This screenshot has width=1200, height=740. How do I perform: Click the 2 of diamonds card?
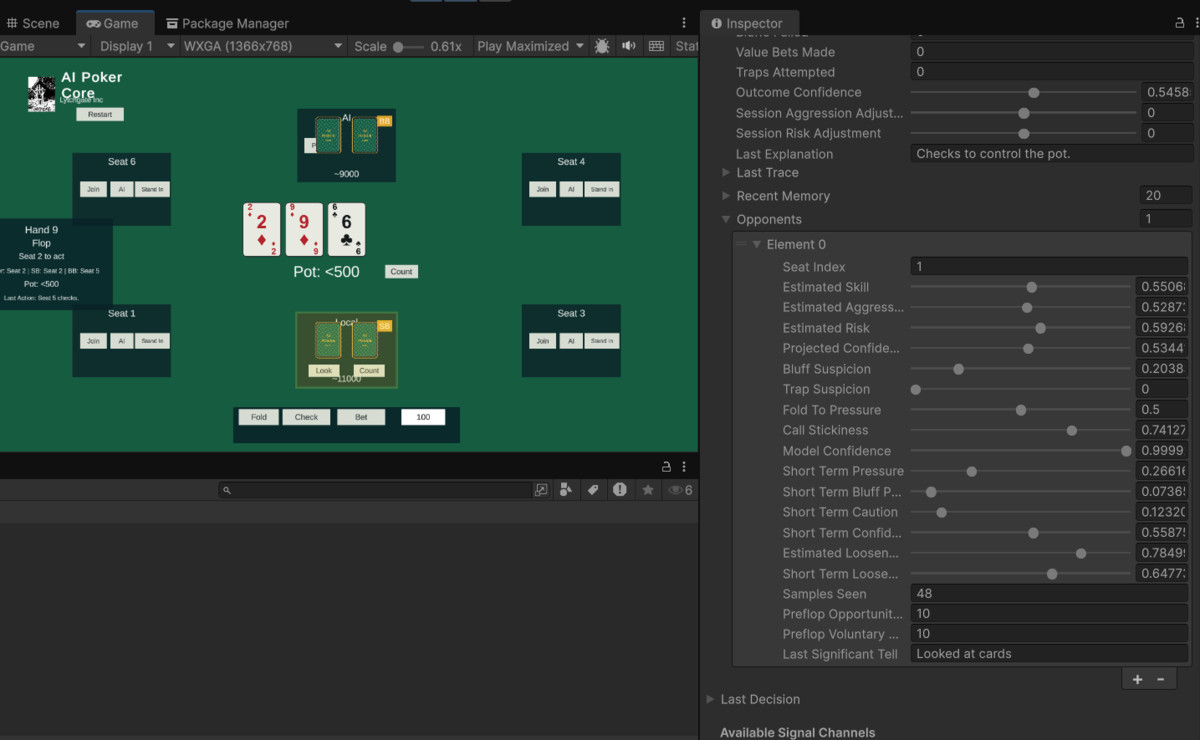pos(262,229)
